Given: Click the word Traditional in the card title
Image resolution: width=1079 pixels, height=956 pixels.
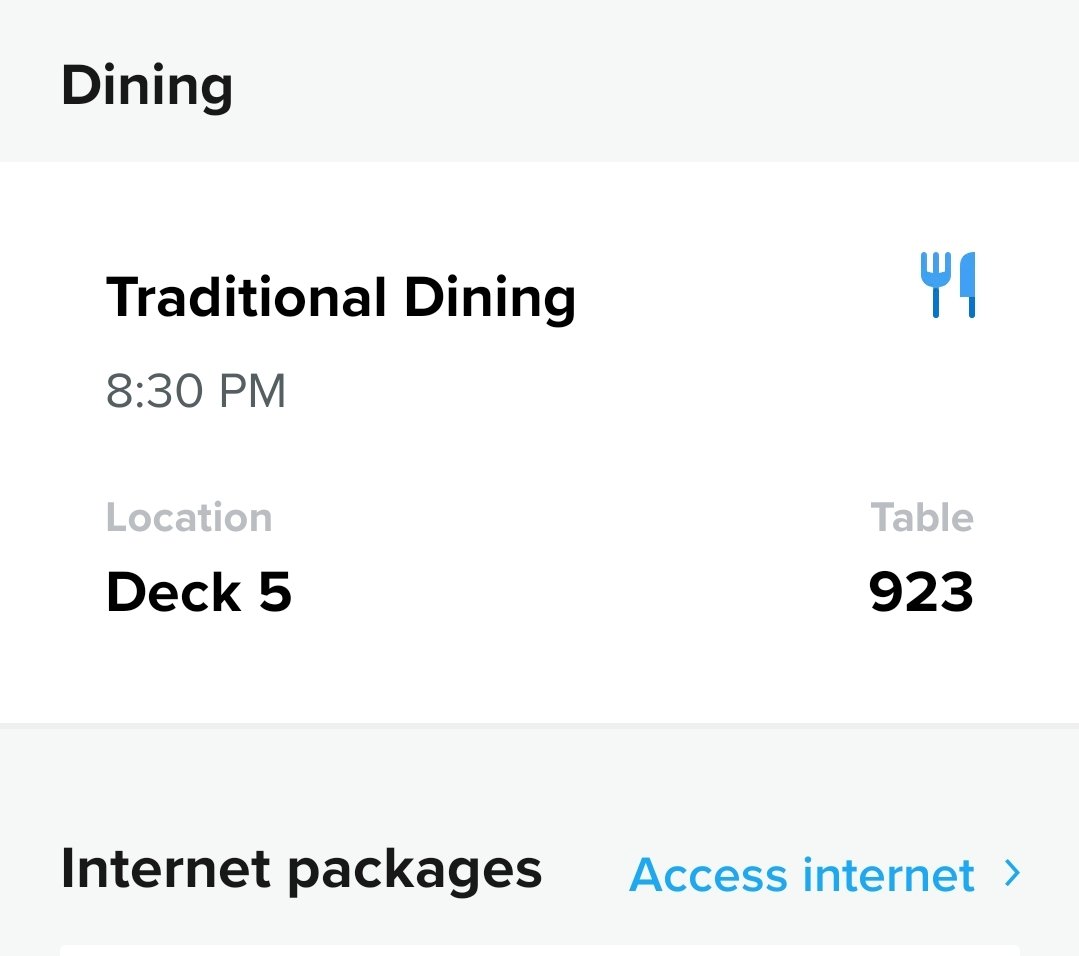Looking at the screenshot, I should pos(246,297).
